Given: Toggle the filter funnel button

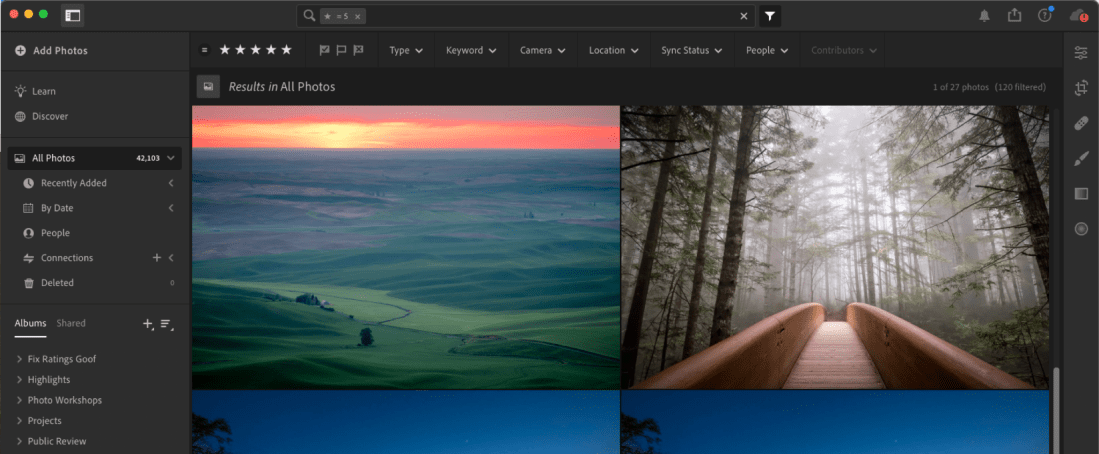Looking at the screenshot, I should click(770, 16).
